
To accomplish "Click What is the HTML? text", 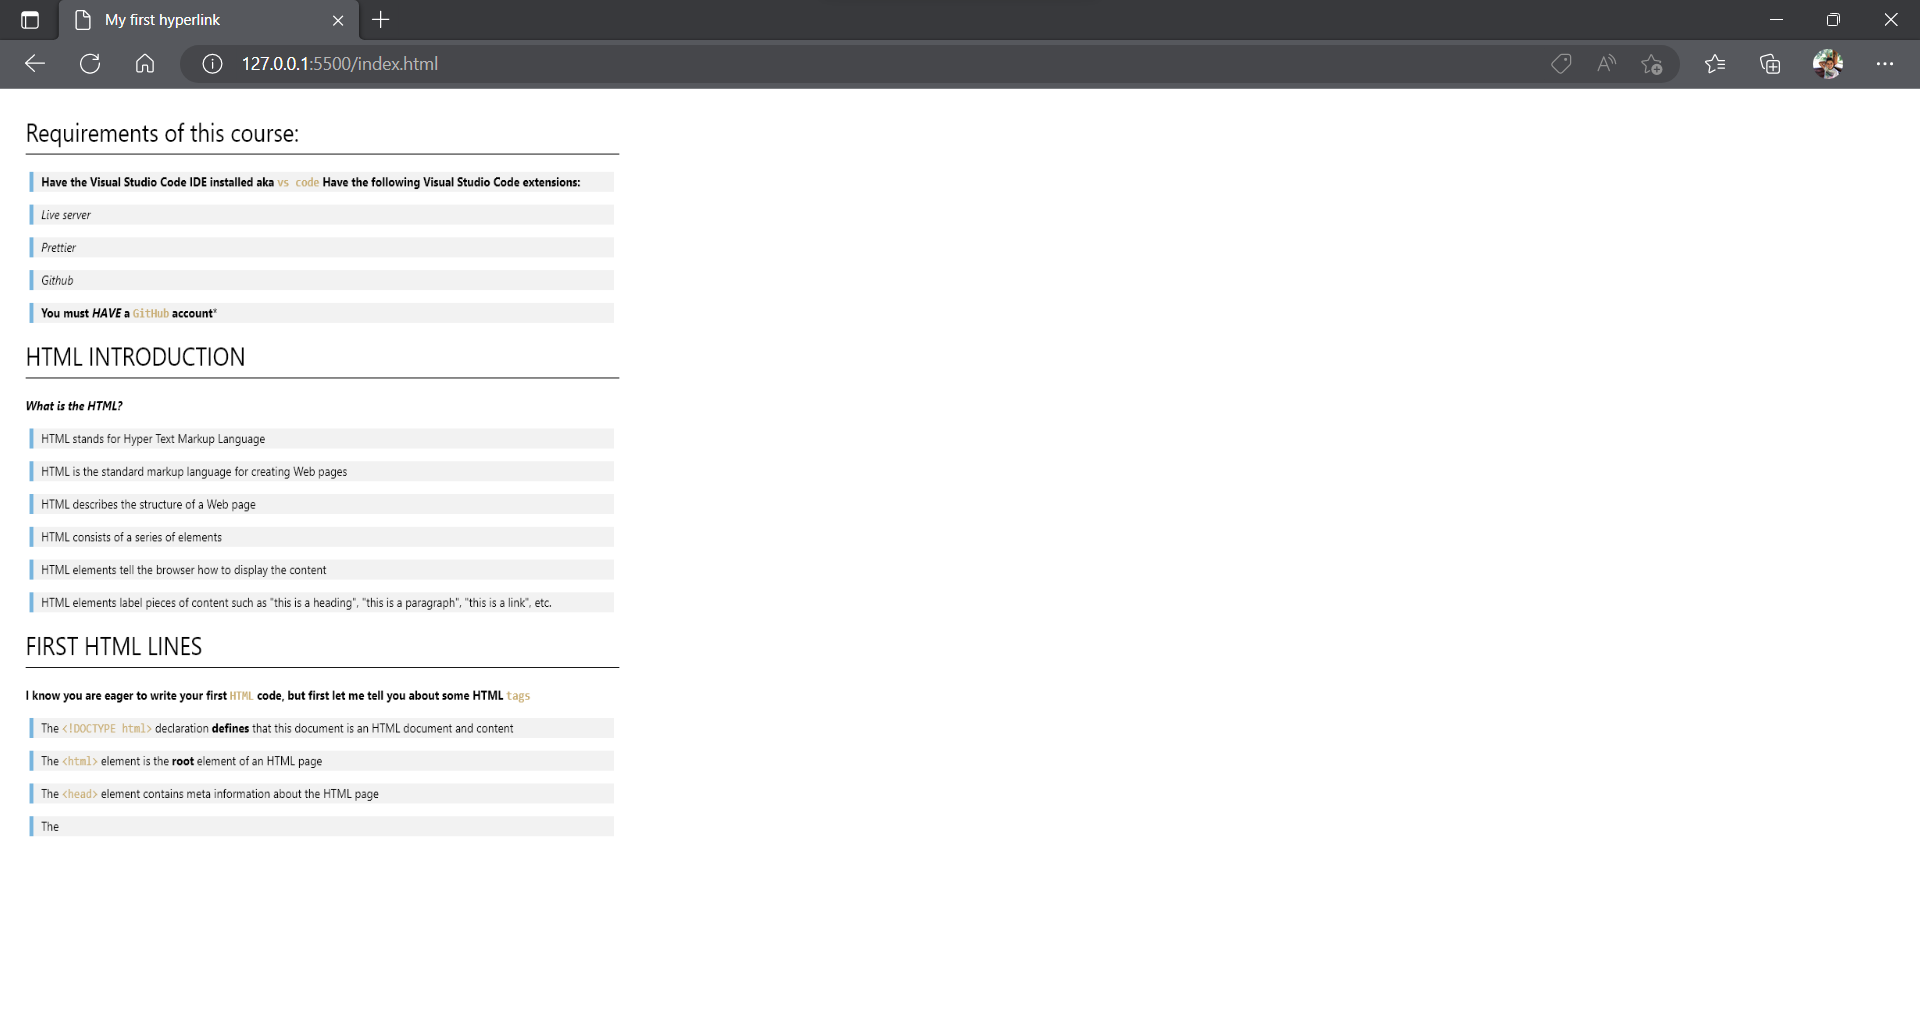I will click(x=74, y=406).
